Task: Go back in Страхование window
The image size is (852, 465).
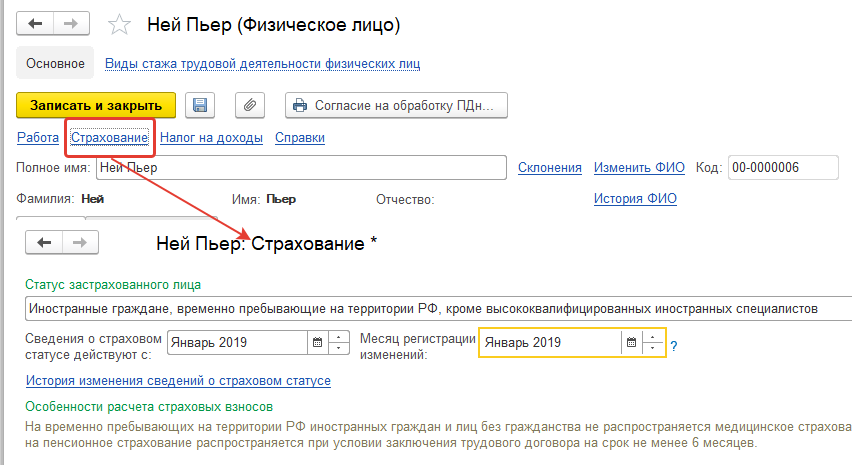Action: (44, 243)
